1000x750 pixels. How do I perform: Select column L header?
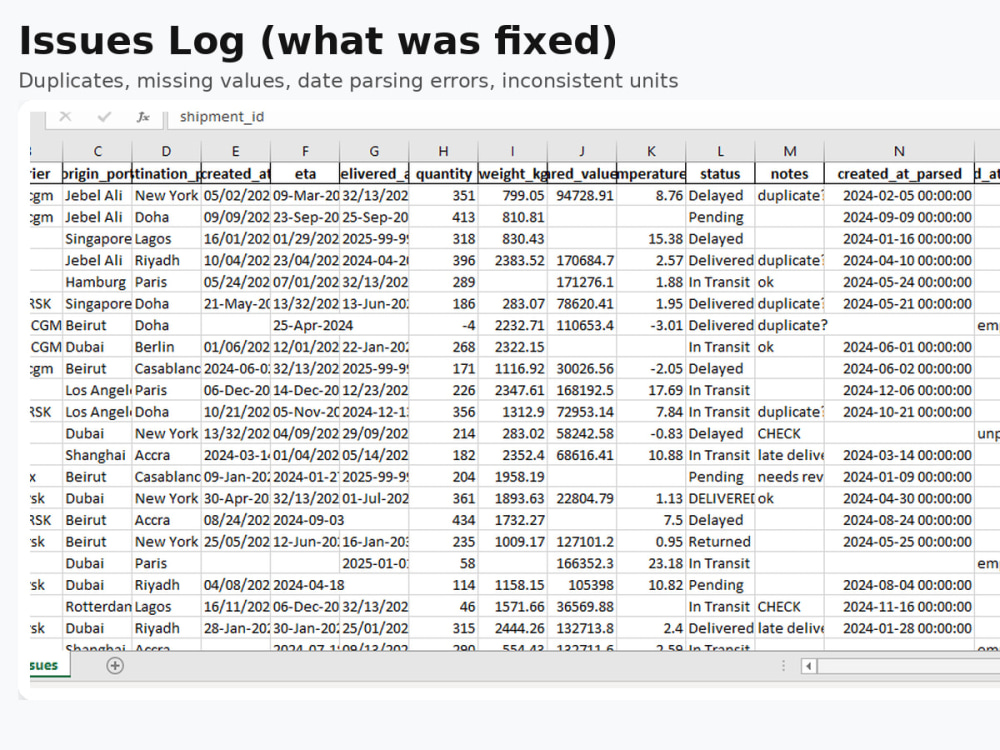click(x=720, y=151)
